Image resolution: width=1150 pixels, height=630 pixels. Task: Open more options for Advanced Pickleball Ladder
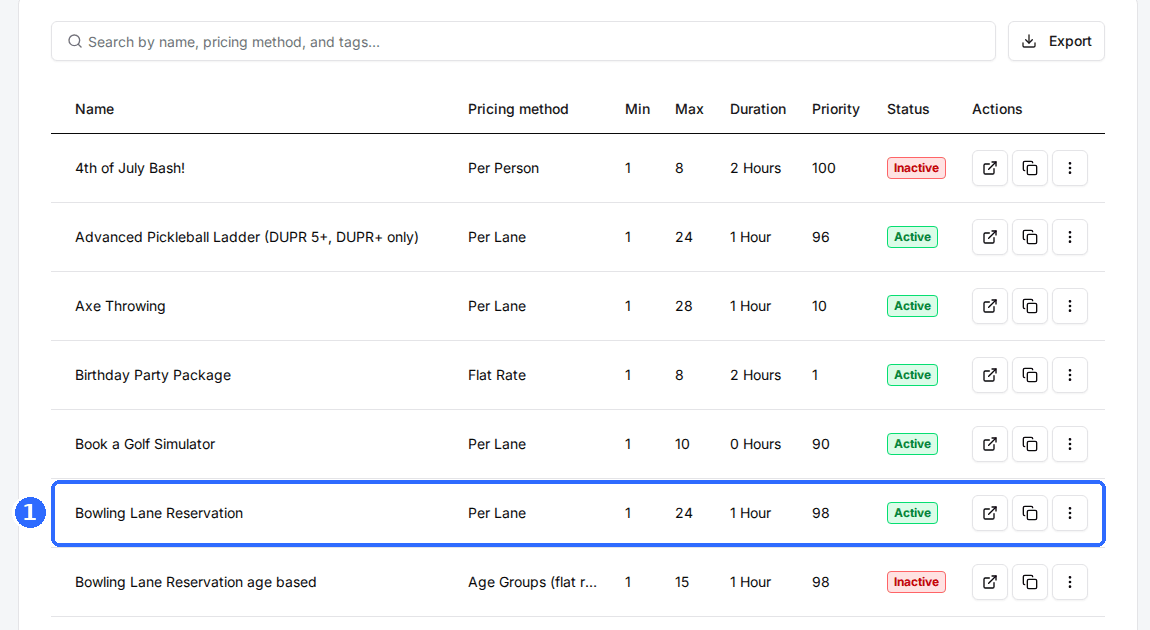(1069, 237)
